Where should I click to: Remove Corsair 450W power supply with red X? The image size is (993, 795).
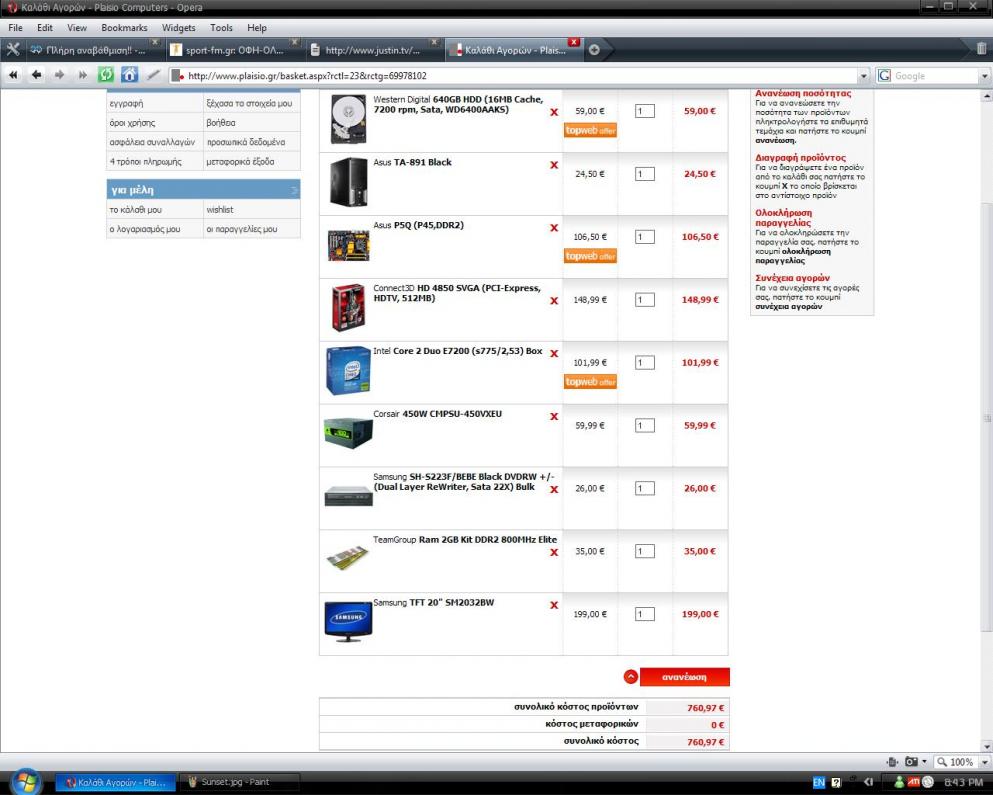[x=554, y=416]
